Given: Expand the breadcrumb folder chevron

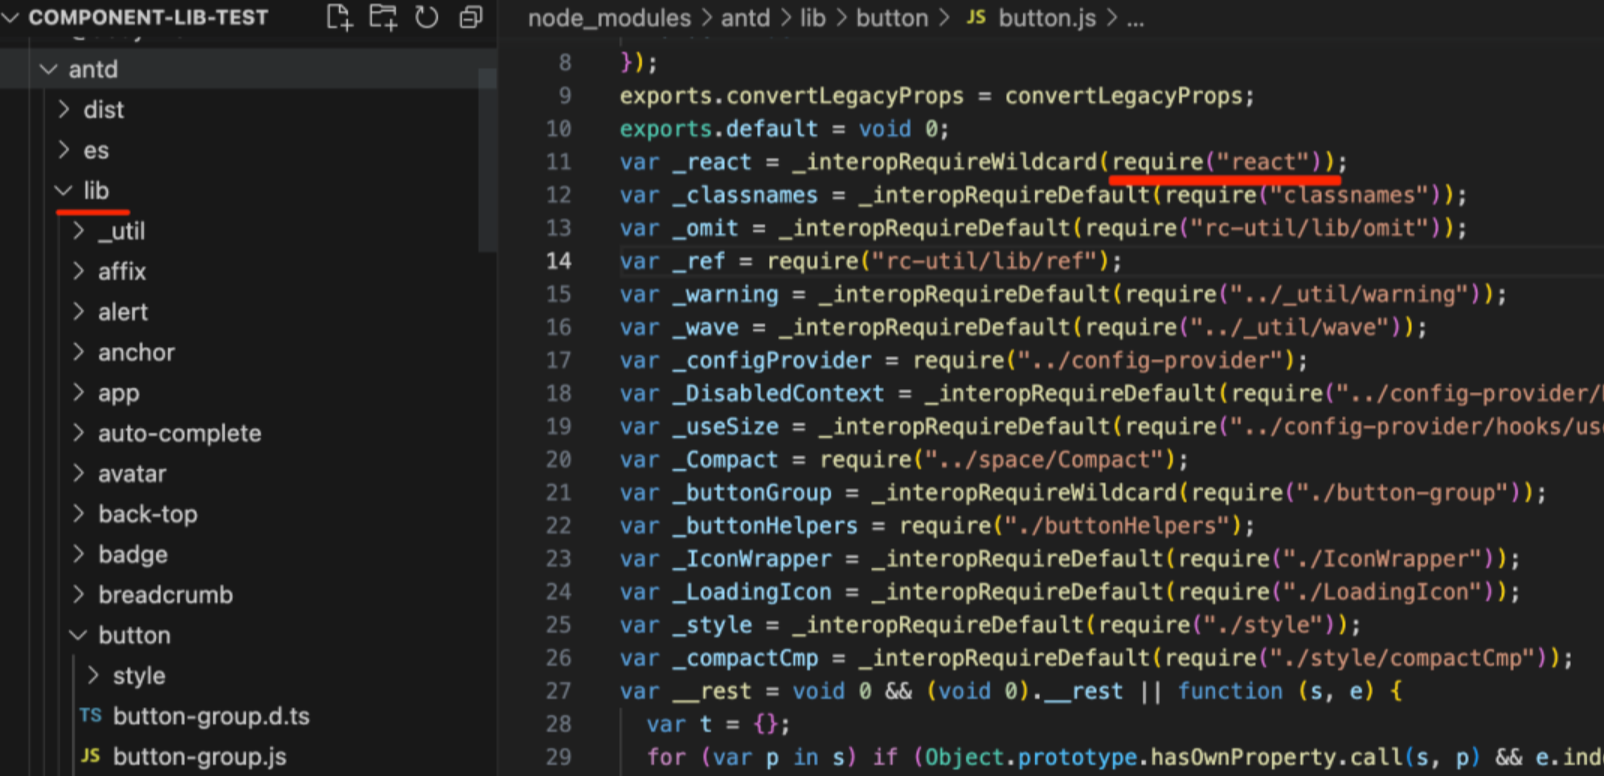Looking at the screenshot, I should pyautogui.click(x=79, y=595).
